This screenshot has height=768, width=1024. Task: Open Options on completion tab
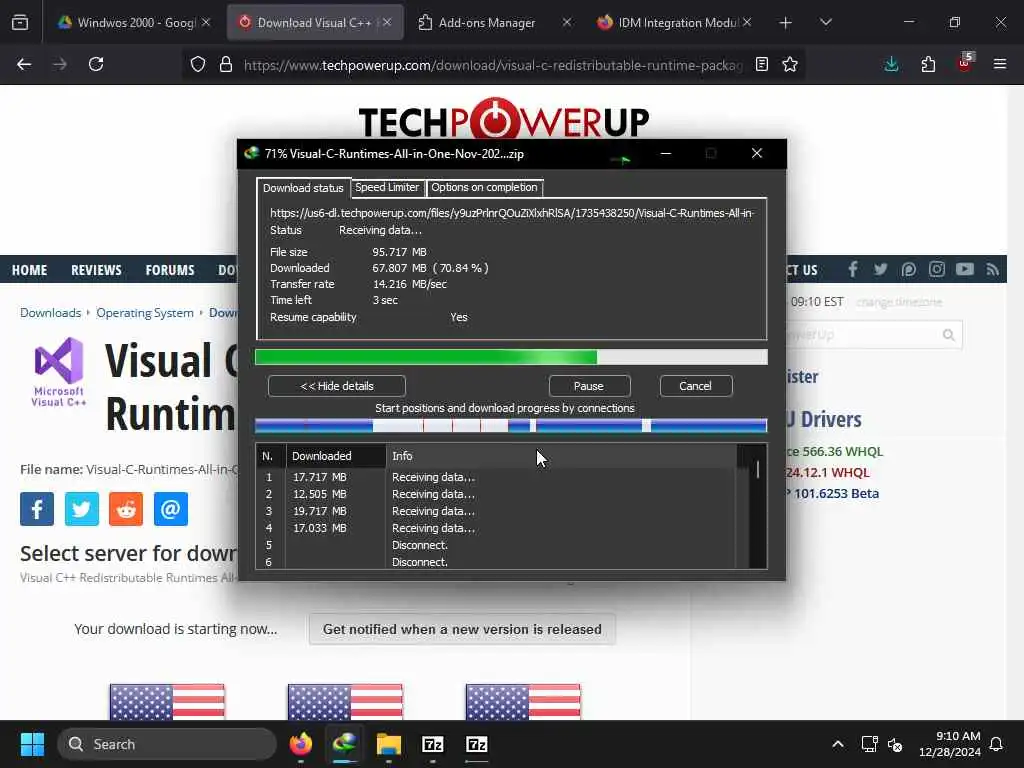point(484,187)
